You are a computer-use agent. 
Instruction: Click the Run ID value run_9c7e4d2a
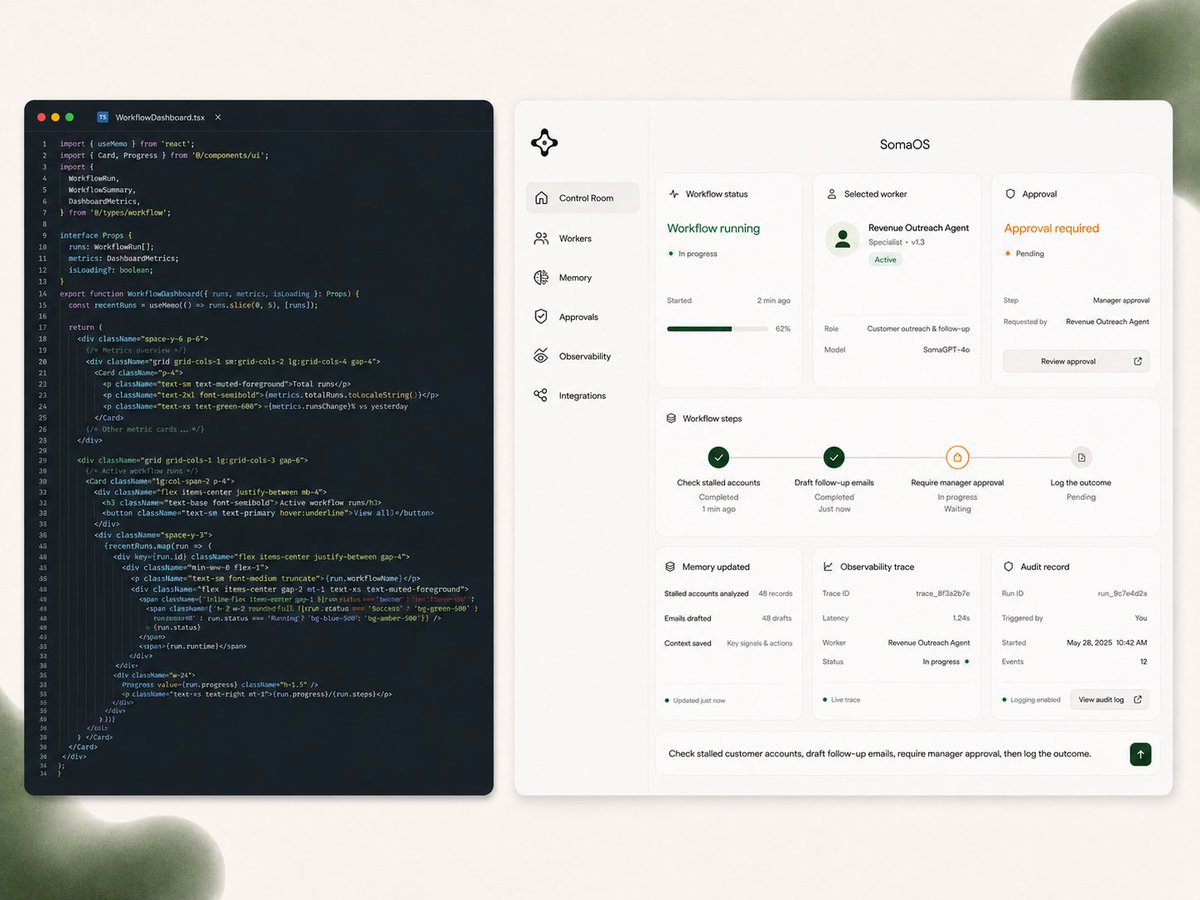tap(1122, 594)
